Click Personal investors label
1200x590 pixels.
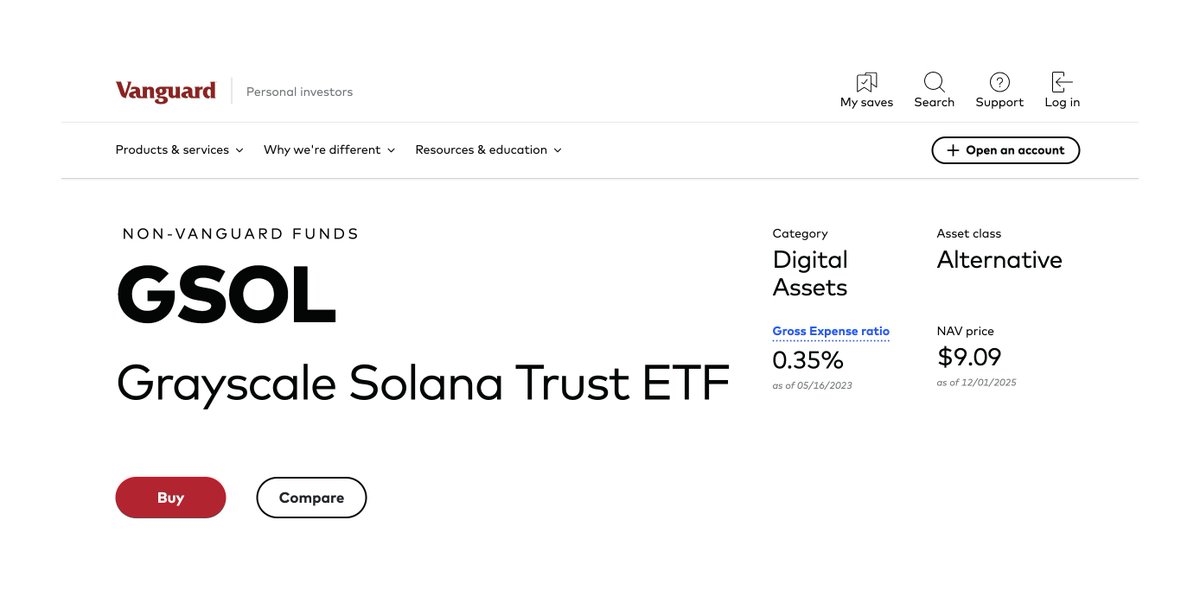pyautogui.click(x=299, y=92)
